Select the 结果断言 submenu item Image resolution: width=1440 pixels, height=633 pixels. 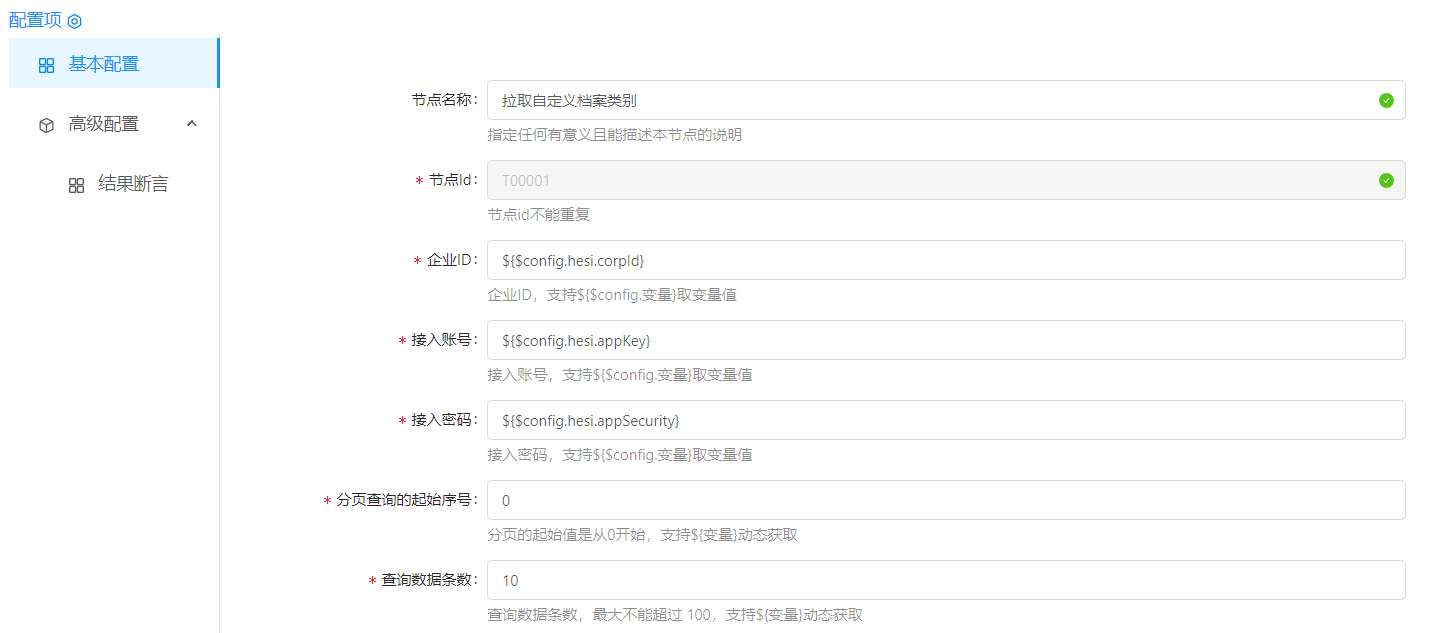(133, 184)
